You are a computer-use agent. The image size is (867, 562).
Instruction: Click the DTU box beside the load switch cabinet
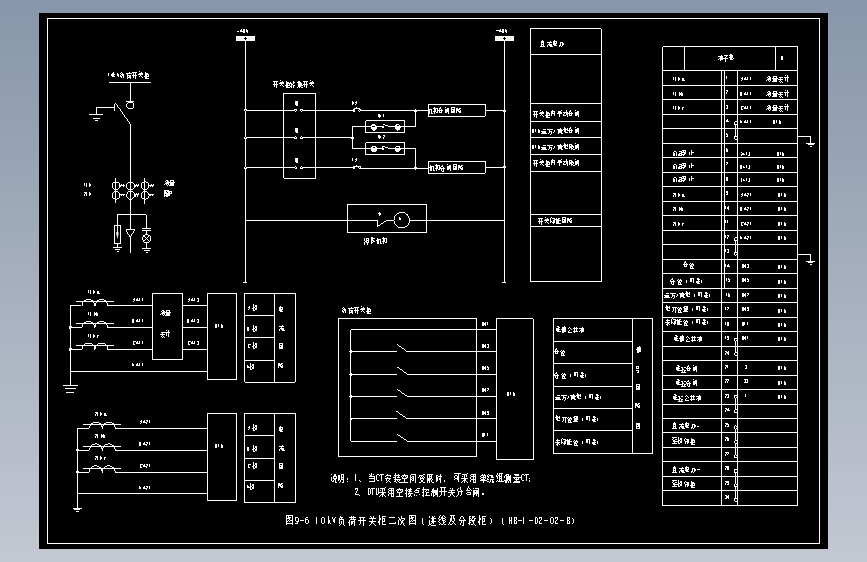point(515,389)
